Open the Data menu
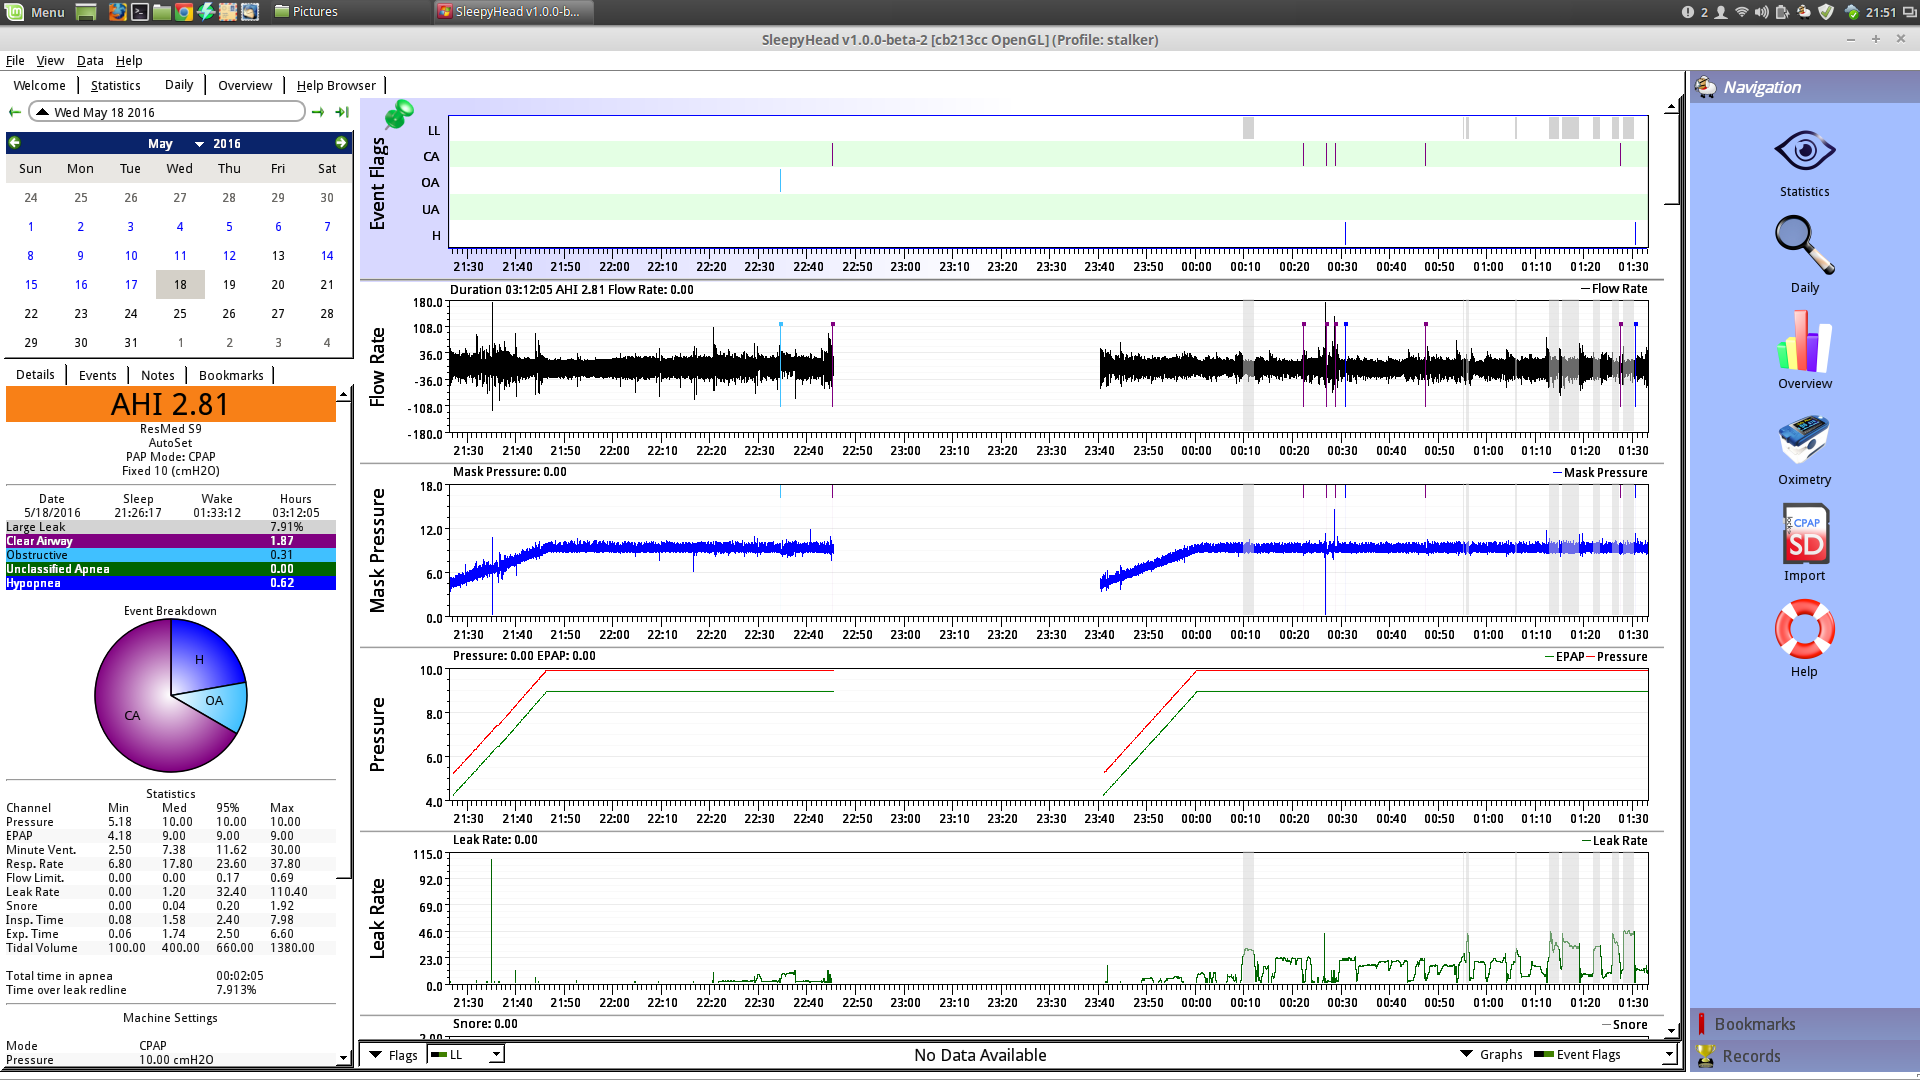 click(90, 60)
